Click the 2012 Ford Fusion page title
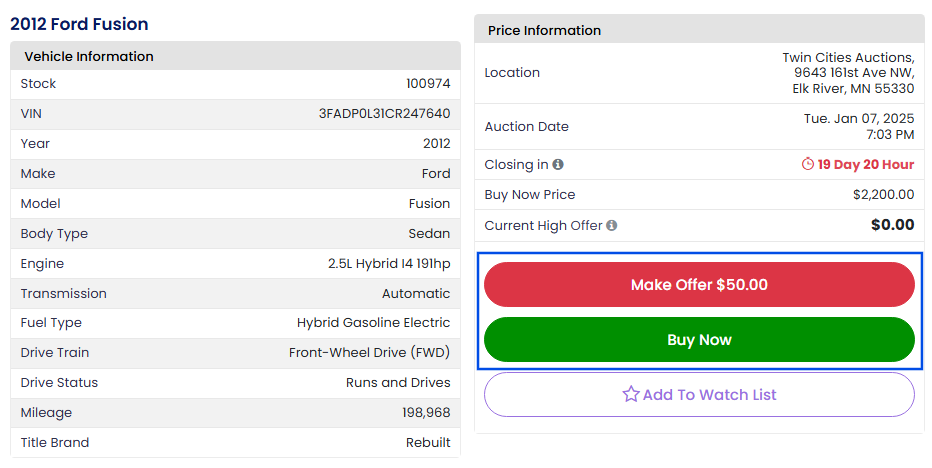Screen dimensions: 932x468 click(79, 24)
